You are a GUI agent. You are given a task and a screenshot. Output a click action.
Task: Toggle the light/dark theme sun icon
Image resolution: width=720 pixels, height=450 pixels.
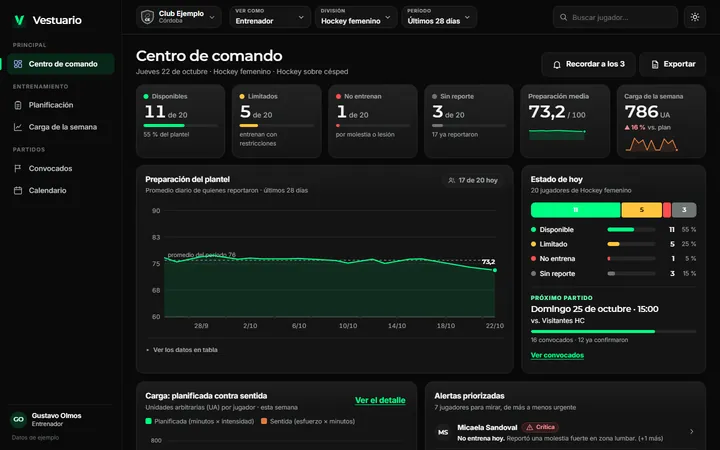tap(695, 17)
